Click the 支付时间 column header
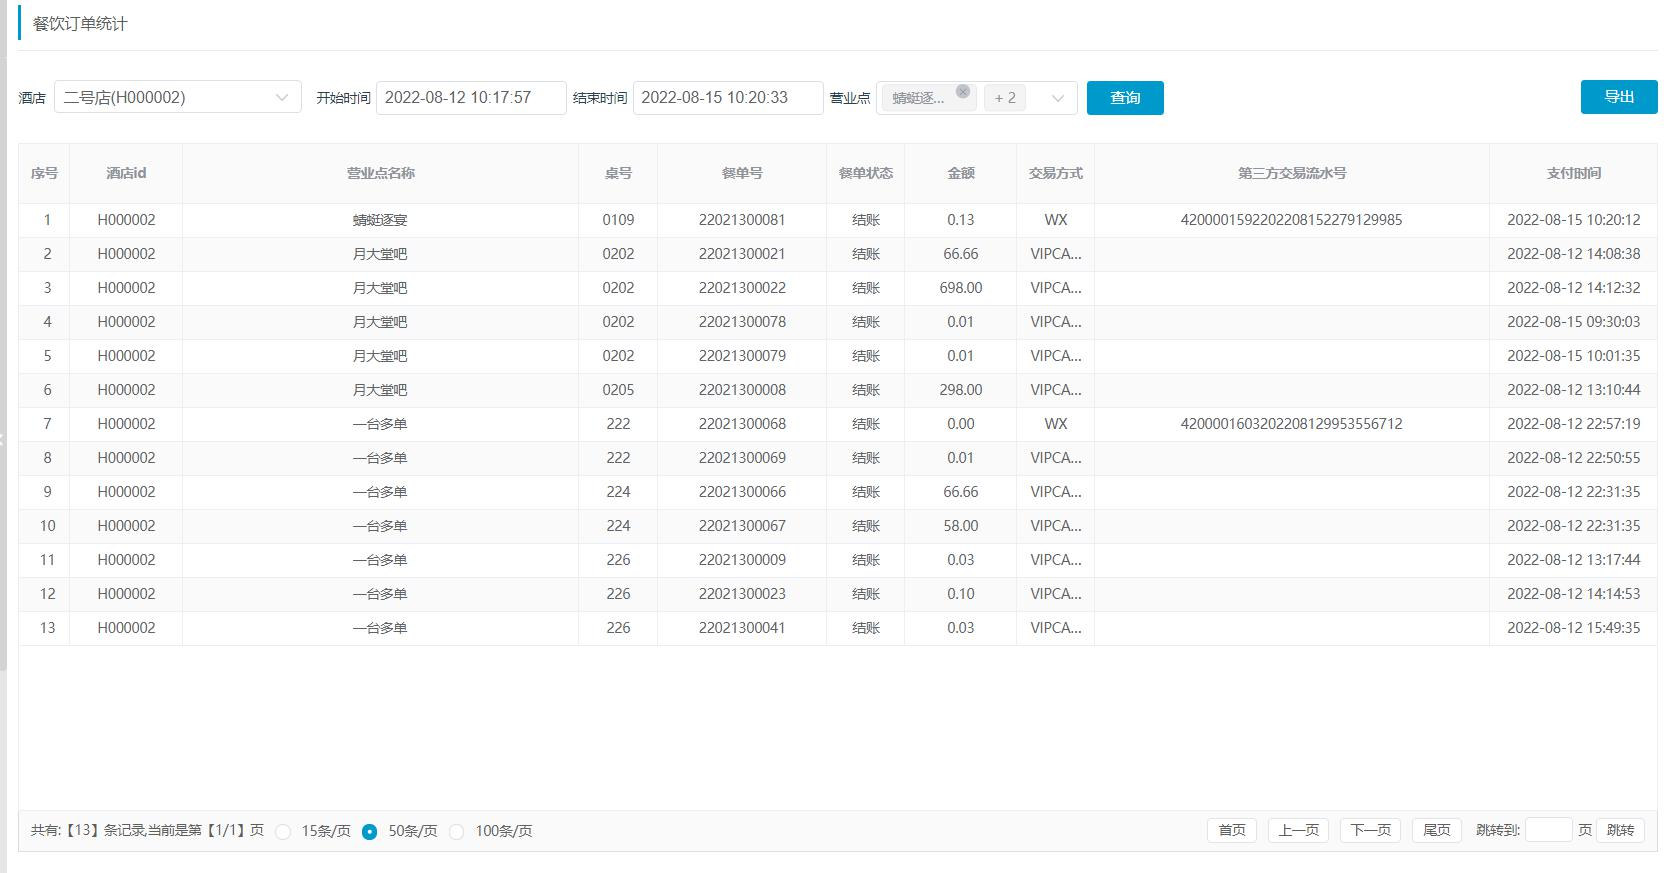The image size is (1664, 873). 1573,173
